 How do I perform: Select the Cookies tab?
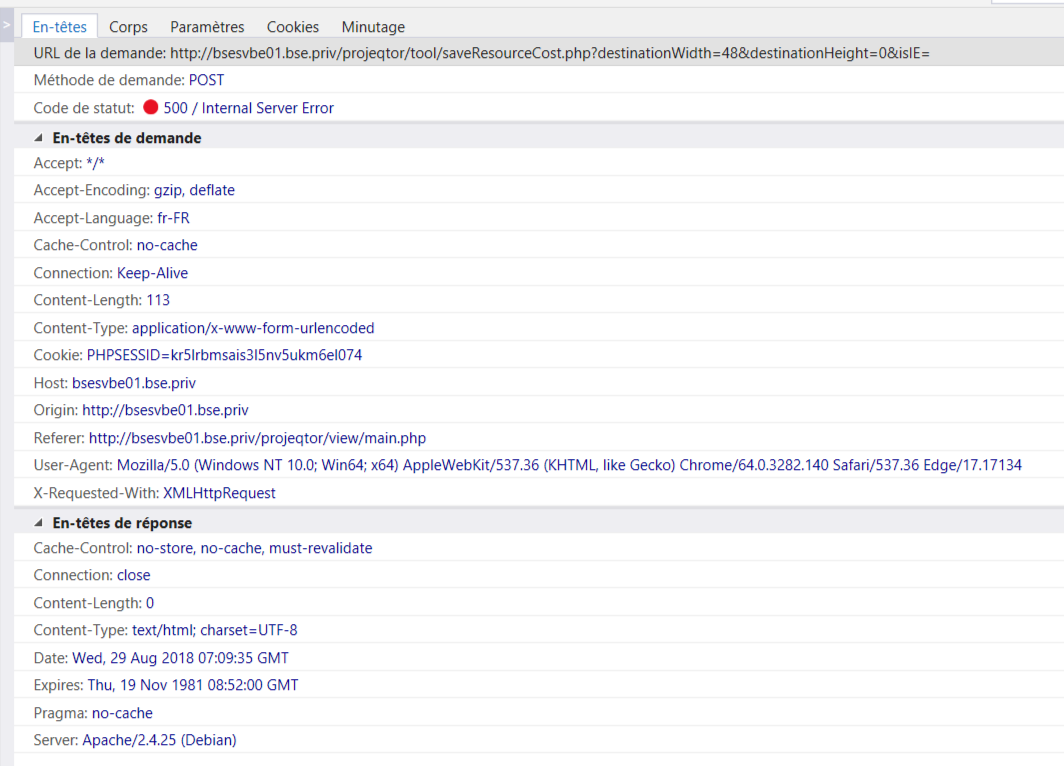coord(293,27)
